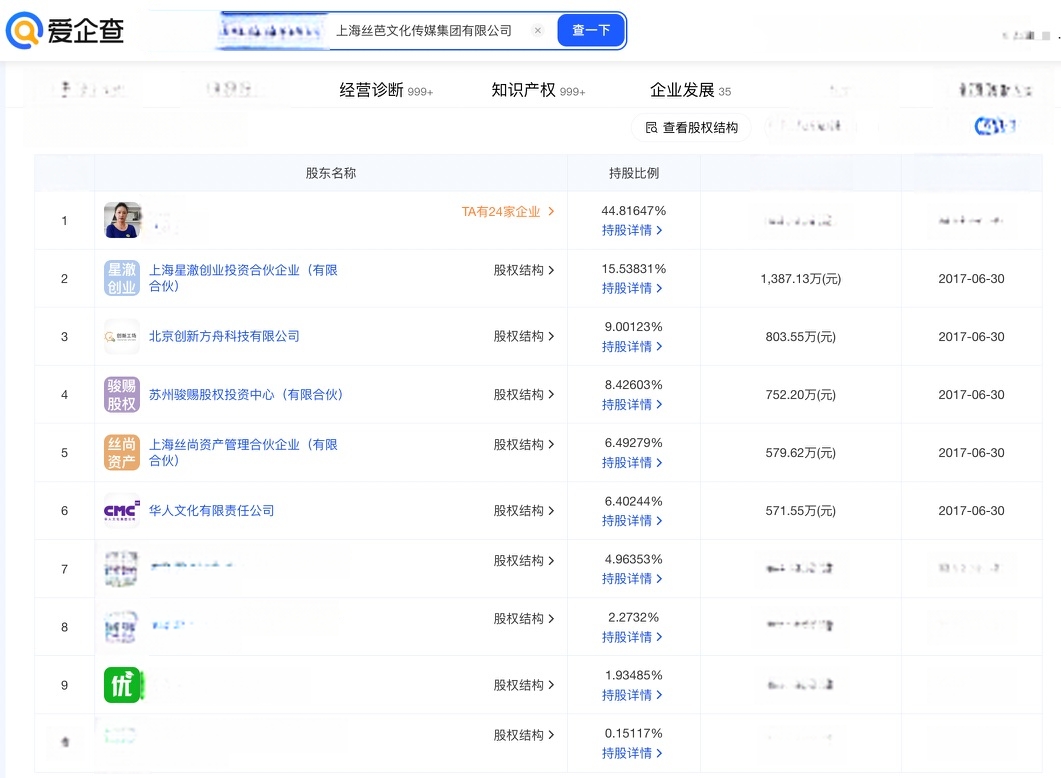Open 华人文化有限责任公司 link
The width and height of the screenshot is (1061, 778).
211,511
